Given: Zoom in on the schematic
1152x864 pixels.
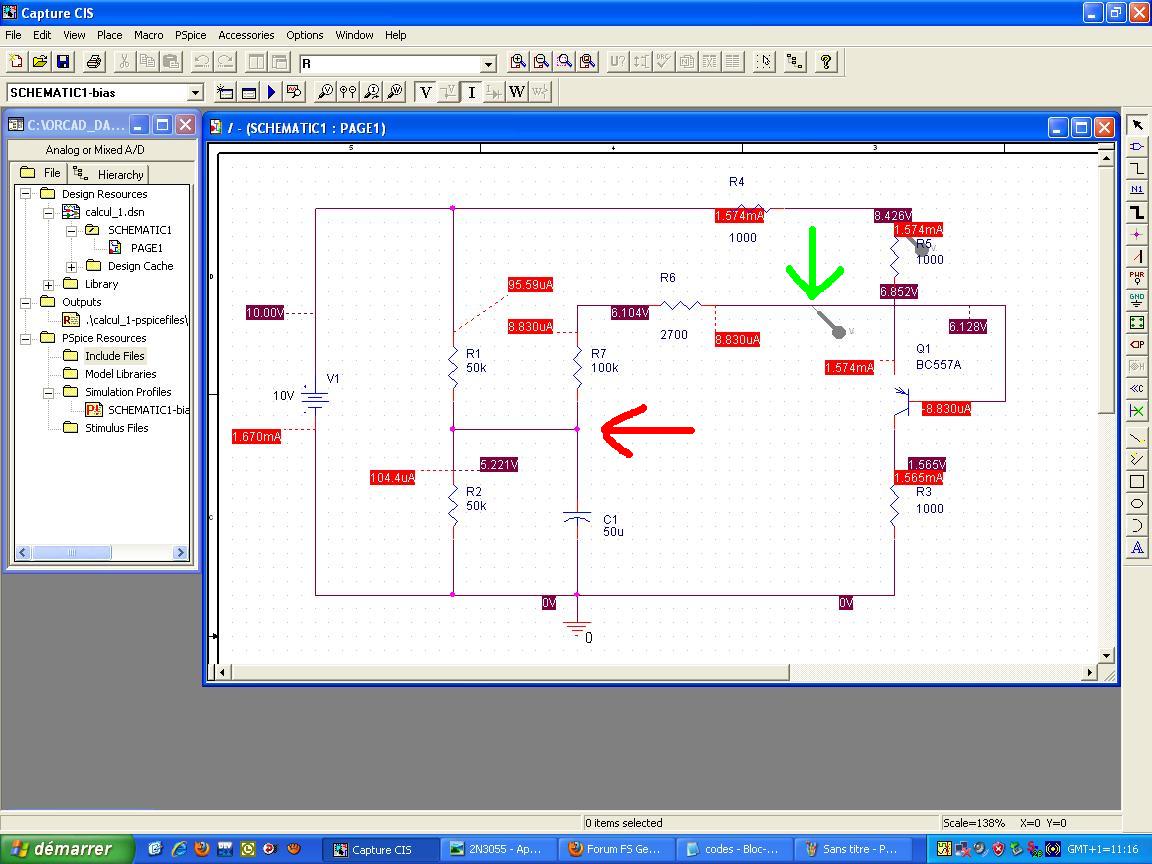Looking at the screenshot, I should coord(518,62).
